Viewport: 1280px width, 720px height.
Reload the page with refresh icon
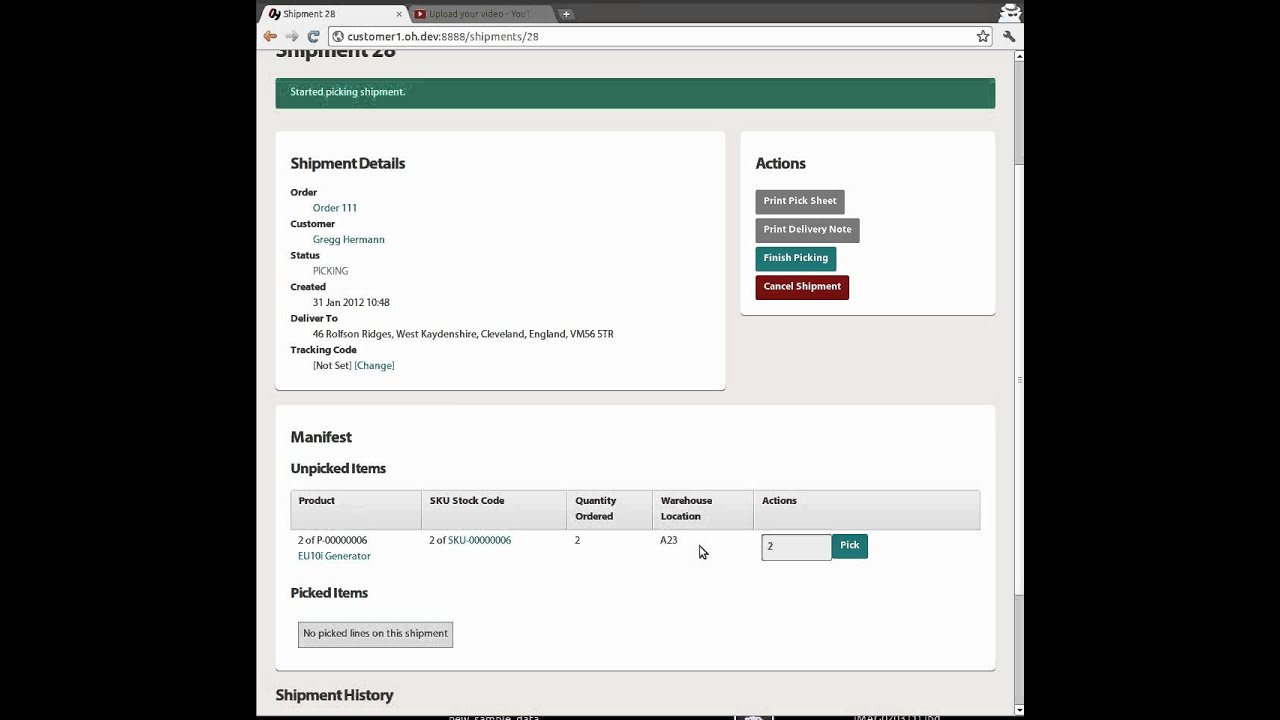pyautogui.click(x=313, y=36)
